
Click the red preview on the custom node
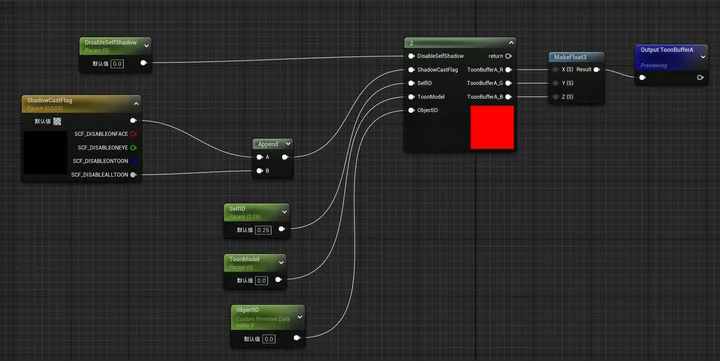click(x=492, y=127)
